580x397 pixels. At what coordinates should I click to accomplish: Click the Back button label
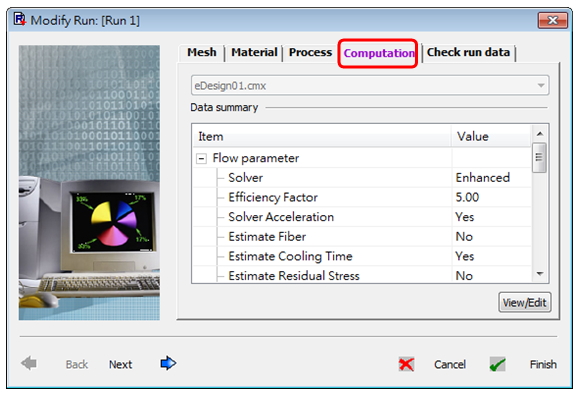coord(77,364)
